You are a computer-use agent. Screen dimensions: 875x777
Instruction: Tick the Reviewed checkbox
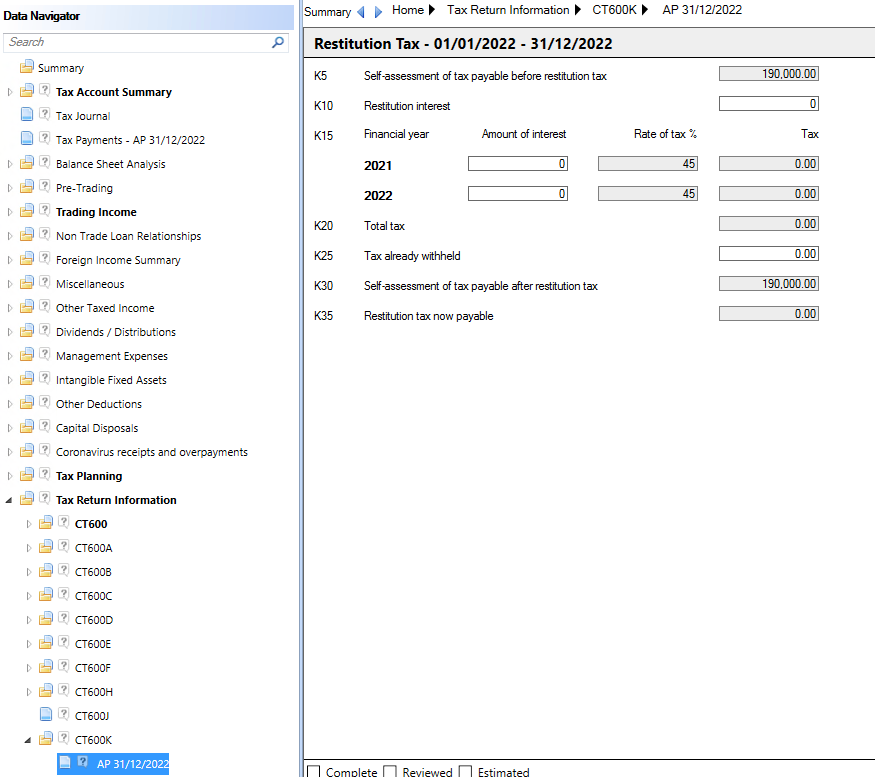390,771
